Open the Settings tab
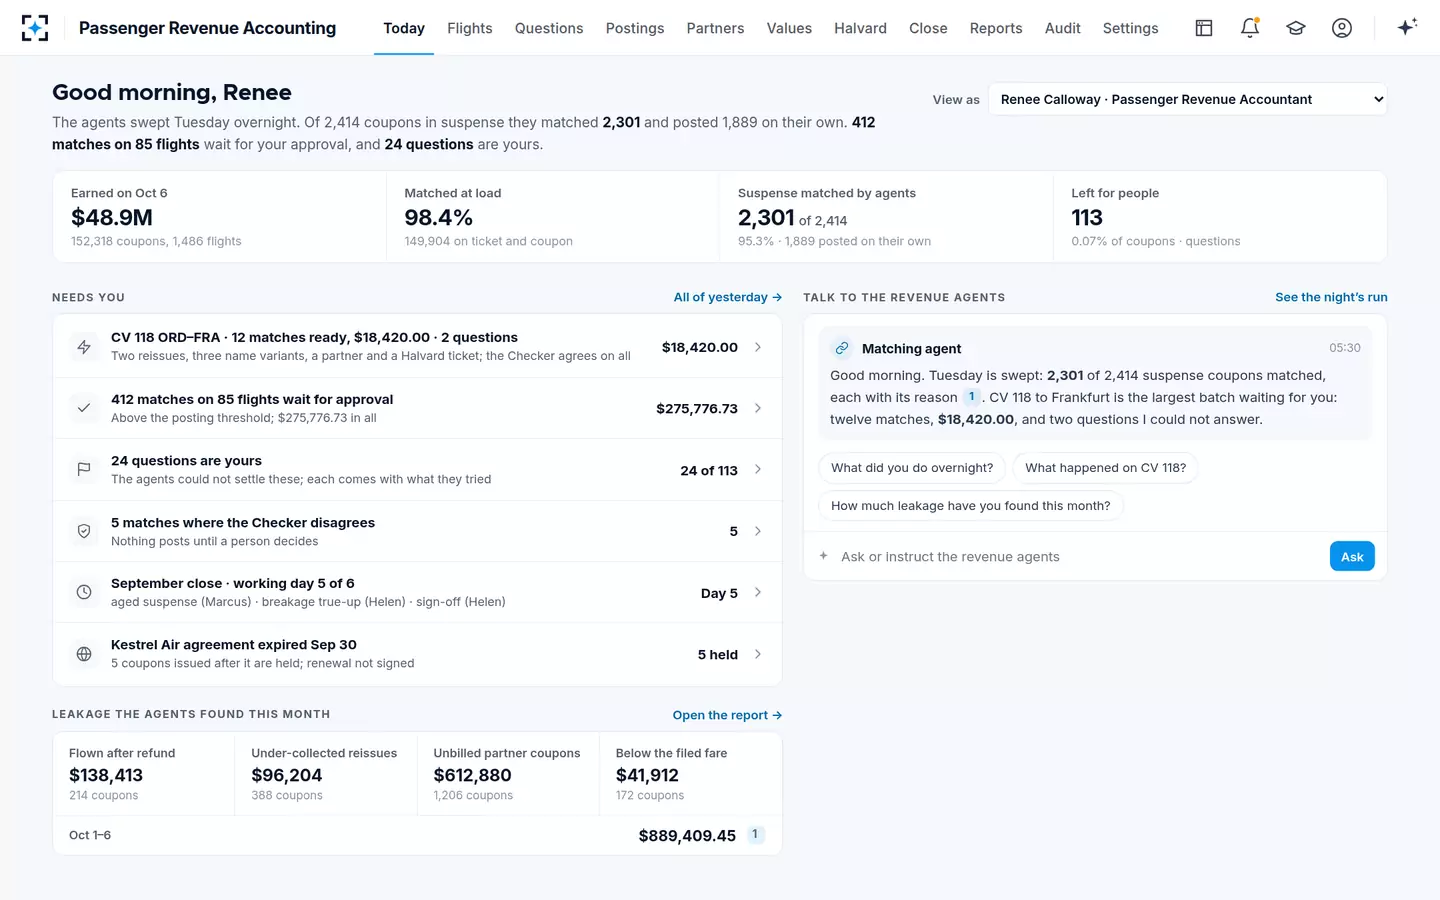 coord(1130,28)
